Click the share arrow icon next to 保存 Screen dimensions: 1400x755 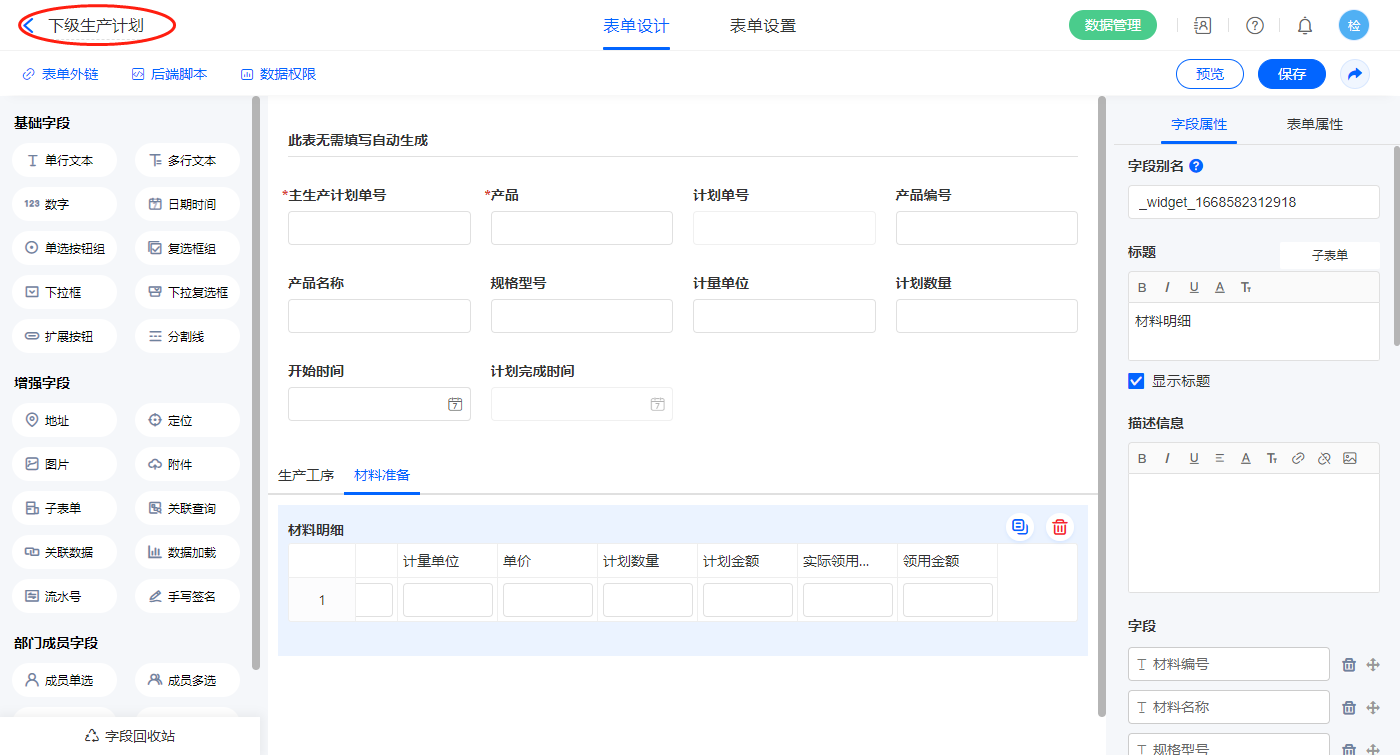1354,74
